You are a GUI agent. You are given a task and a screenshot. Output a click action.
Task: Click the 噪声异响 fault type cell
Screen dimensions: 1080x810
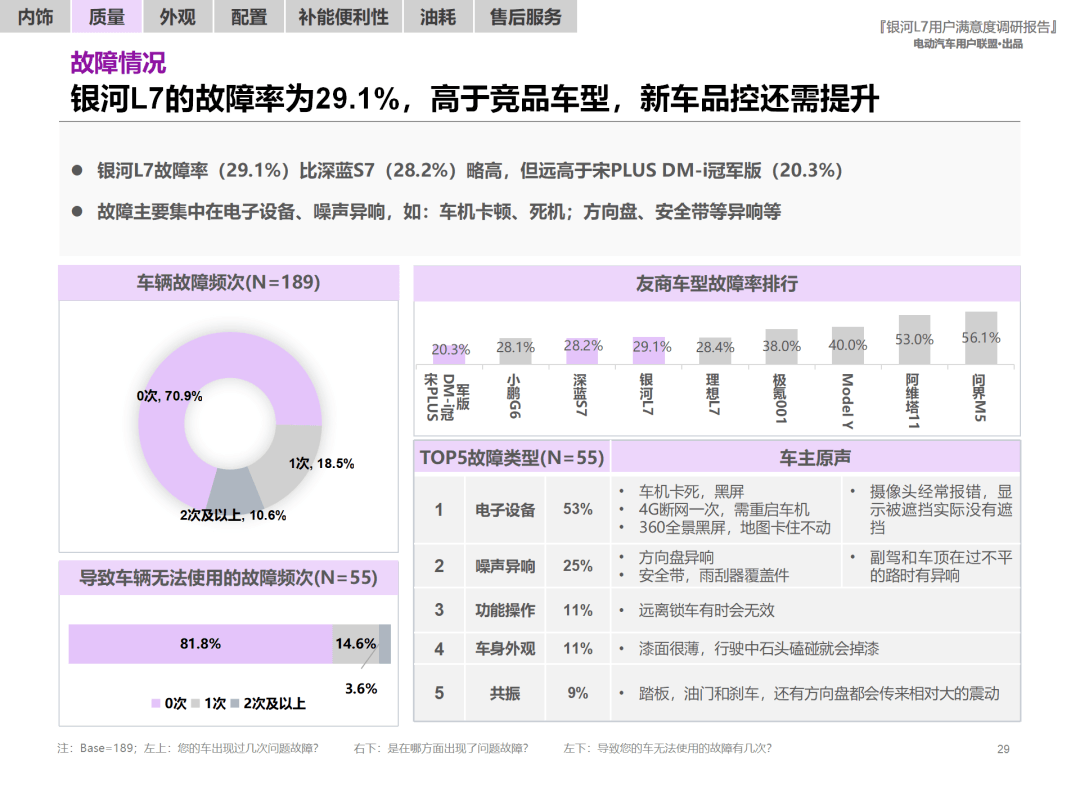[505, 566]
